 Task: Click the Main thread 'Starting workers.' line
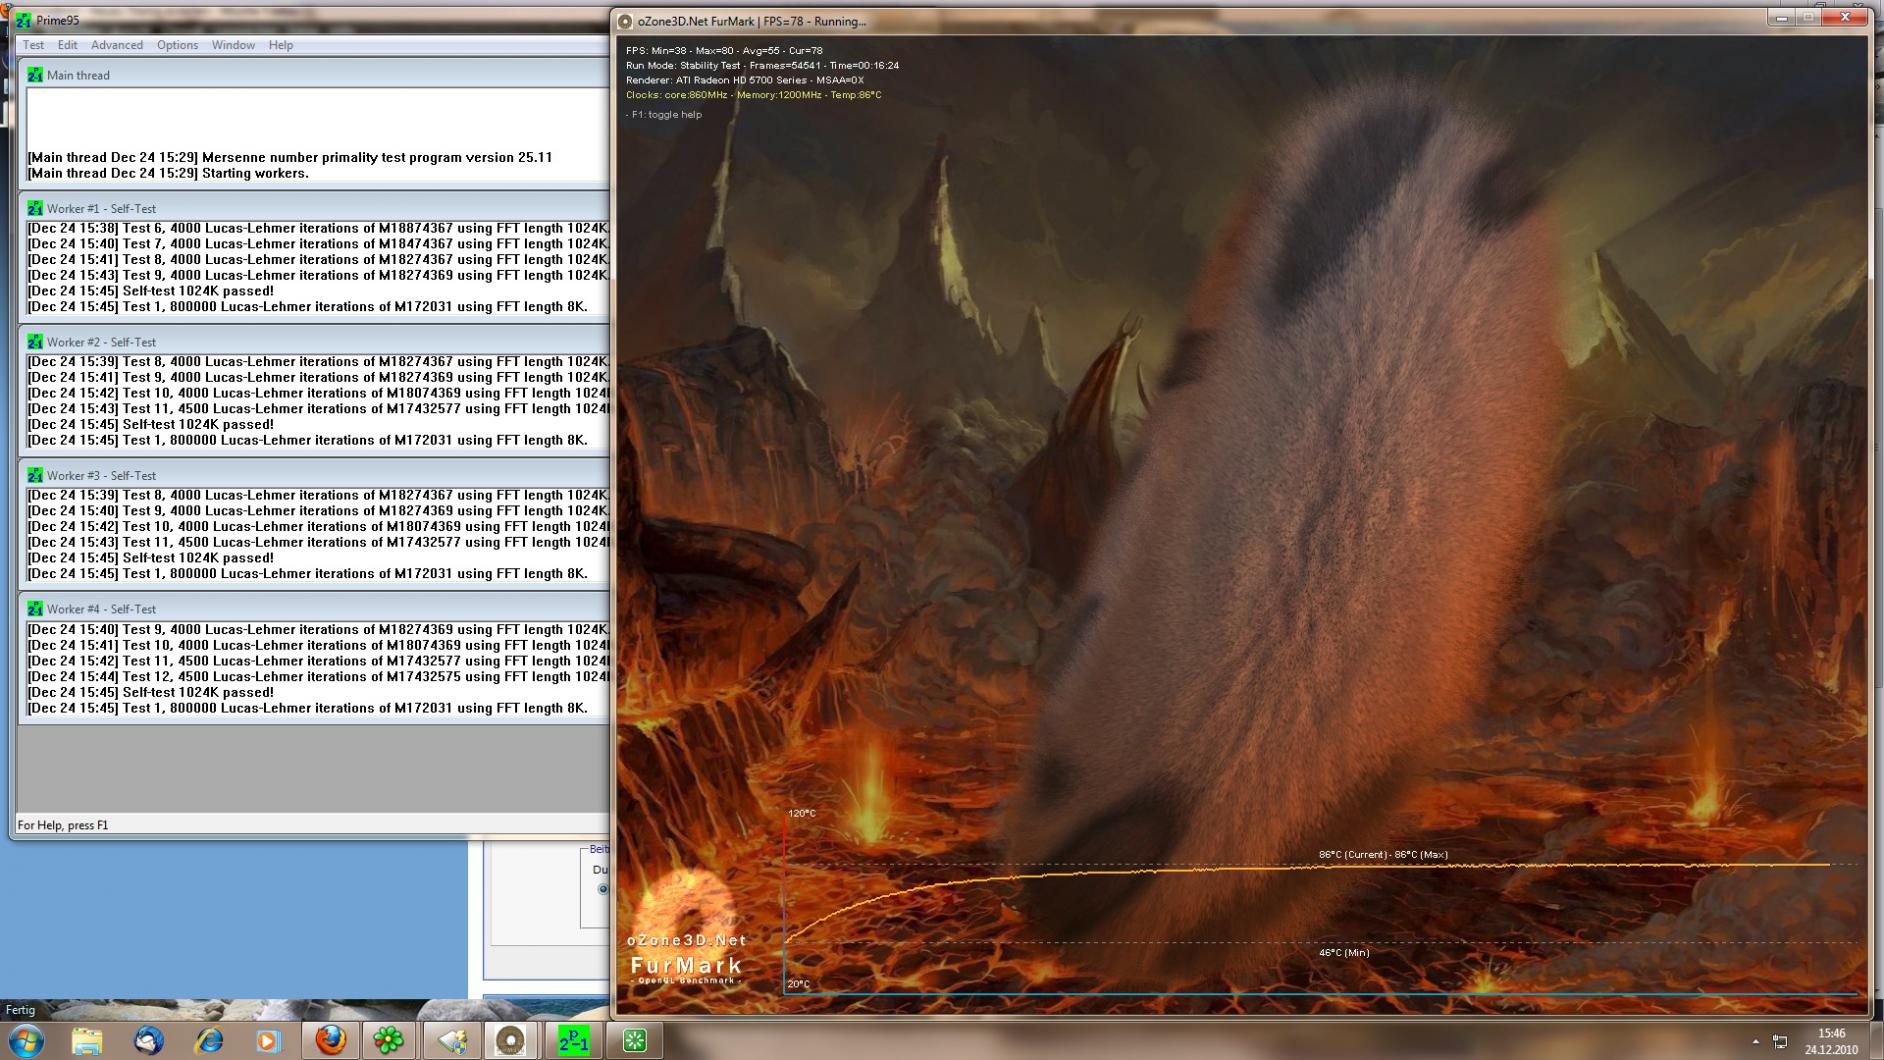click(168, 173)
